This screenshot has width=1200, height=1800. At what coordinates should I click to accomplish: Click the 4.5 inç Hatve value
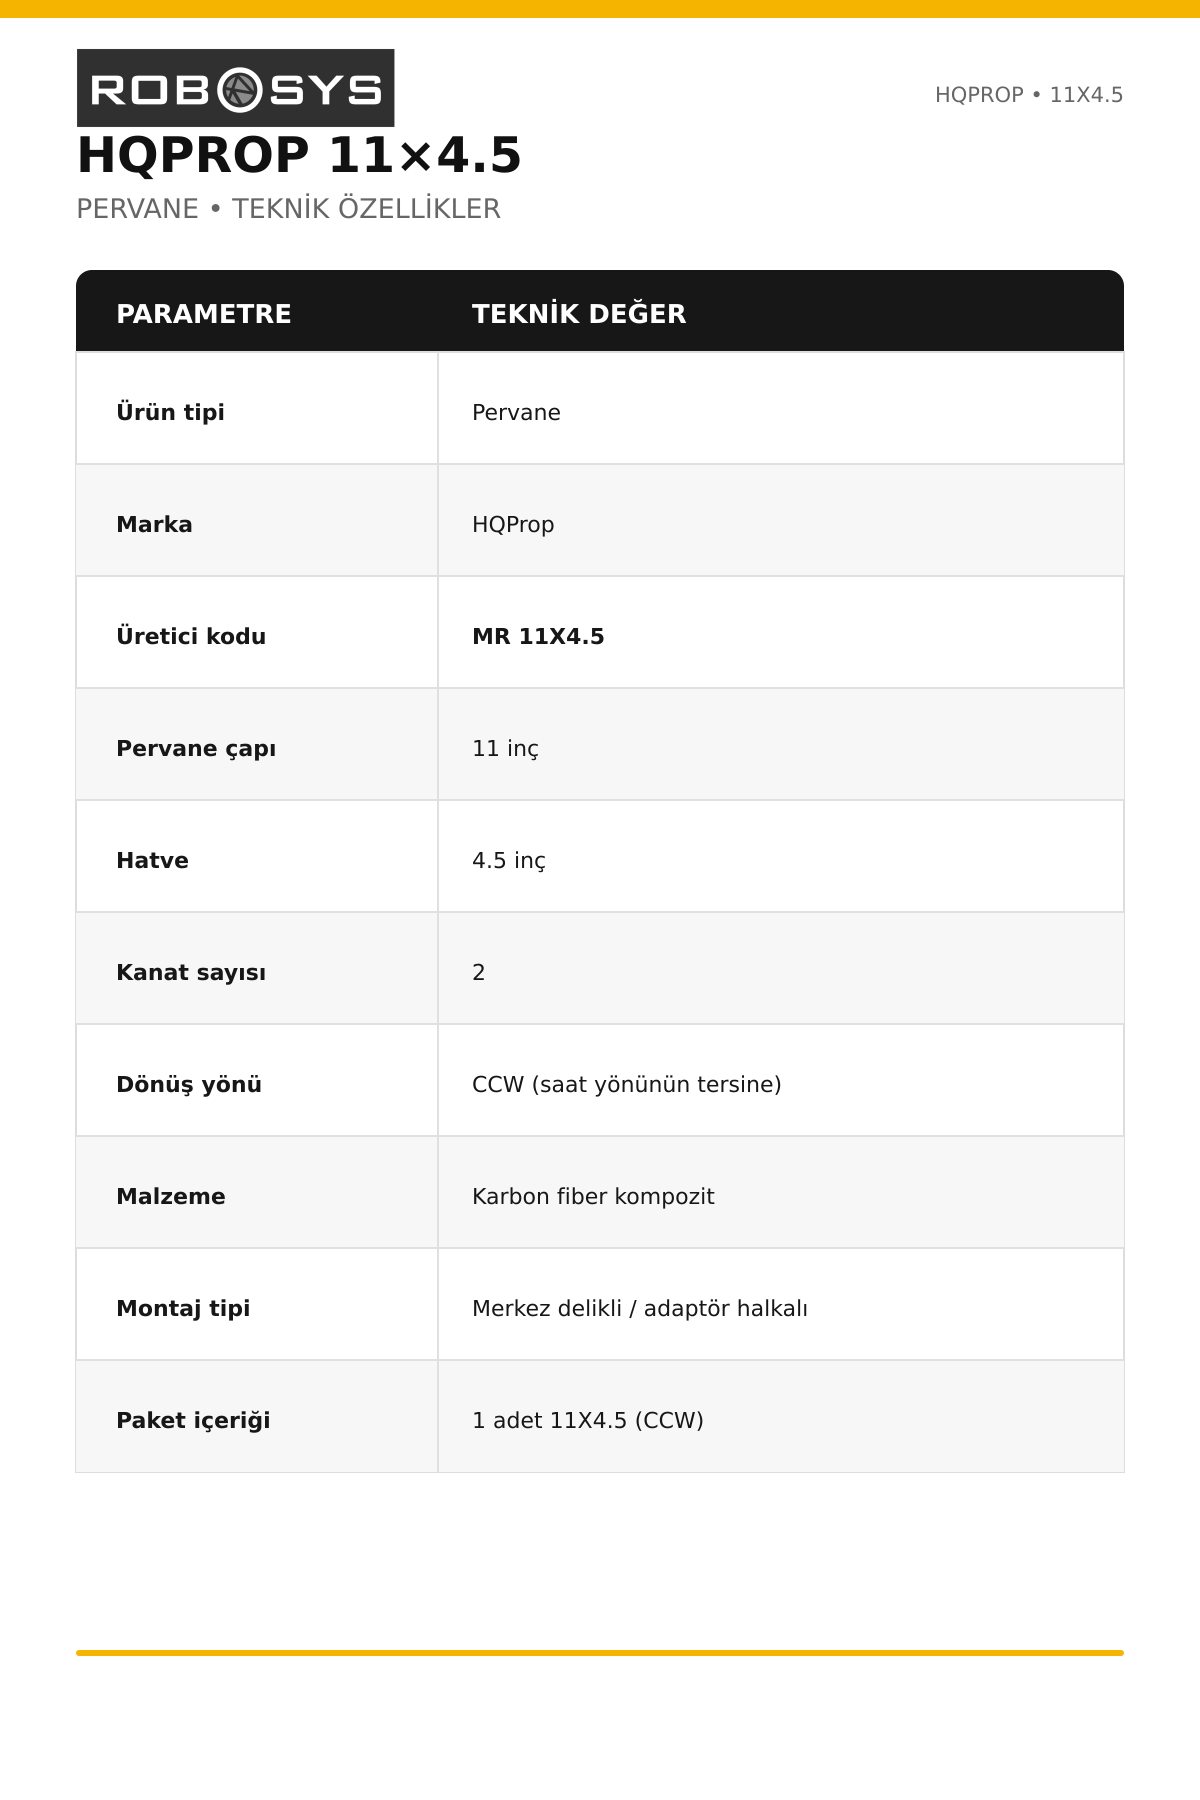pyautogui.click(x=509, y=861)
